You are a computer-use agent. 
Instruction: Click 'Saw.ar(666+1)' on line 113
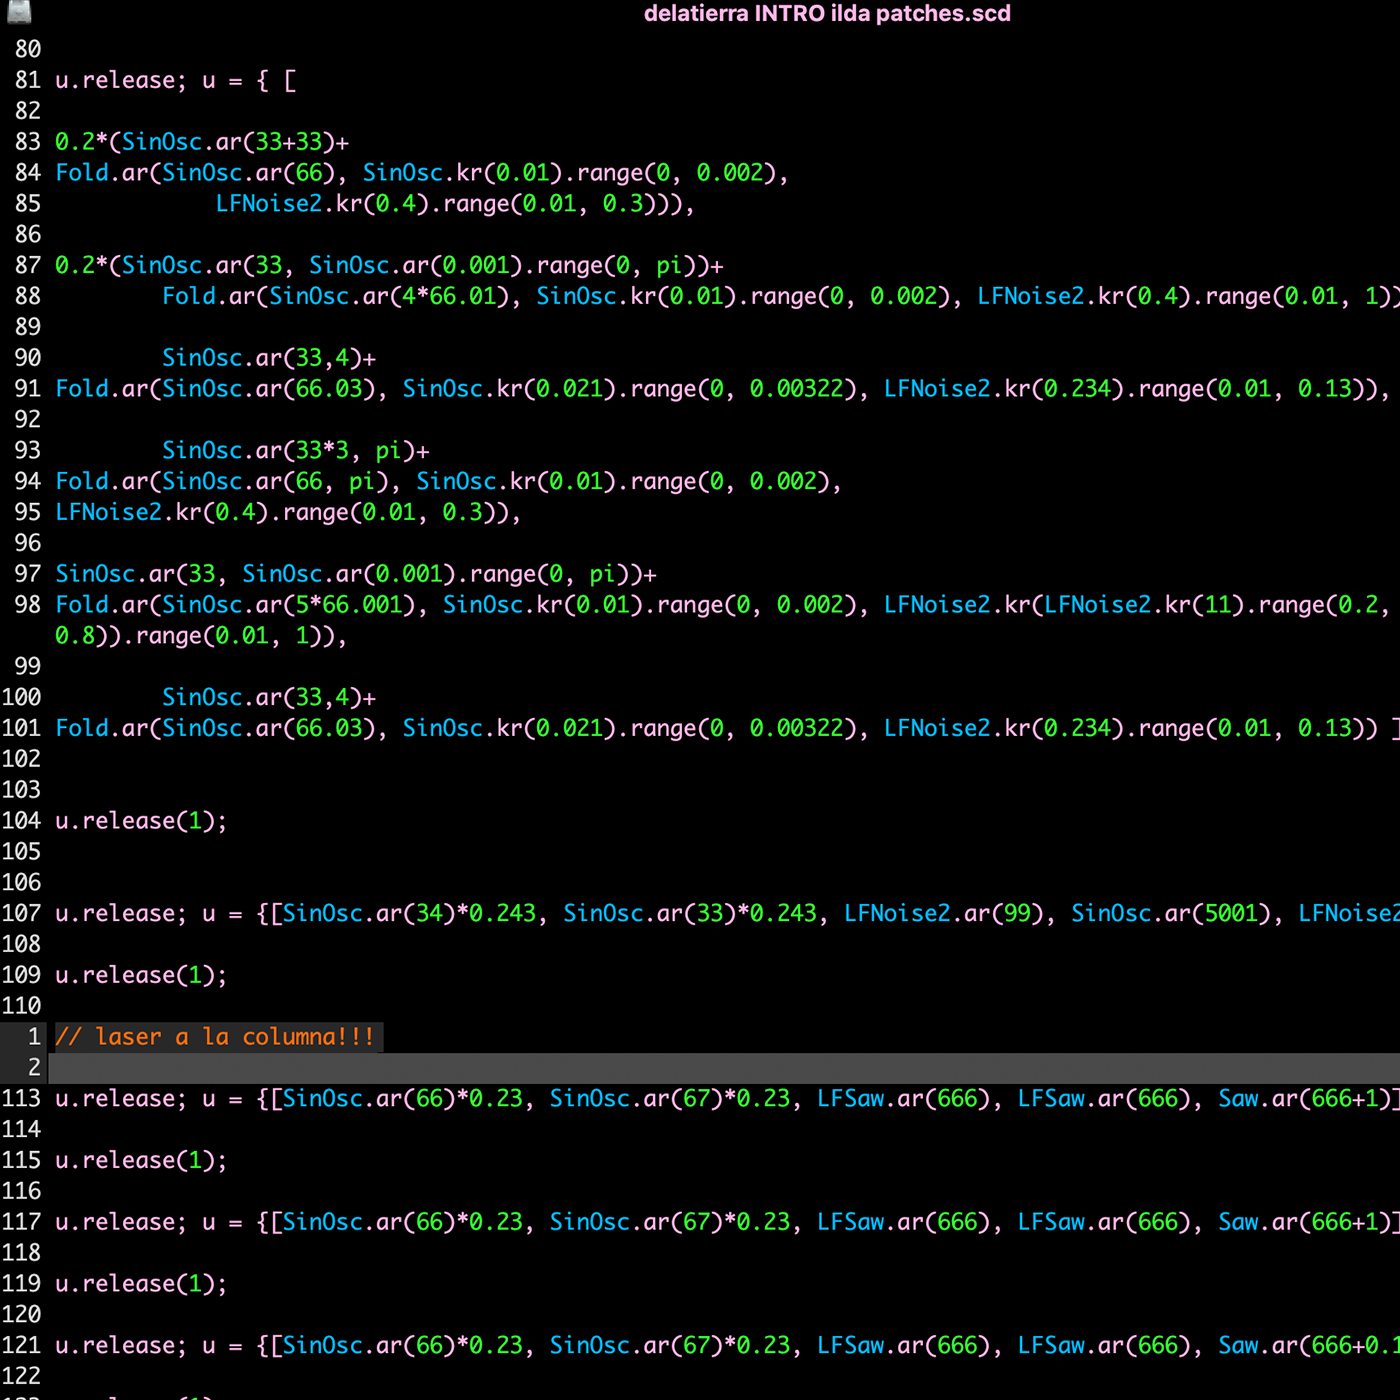point(1303,1098)
